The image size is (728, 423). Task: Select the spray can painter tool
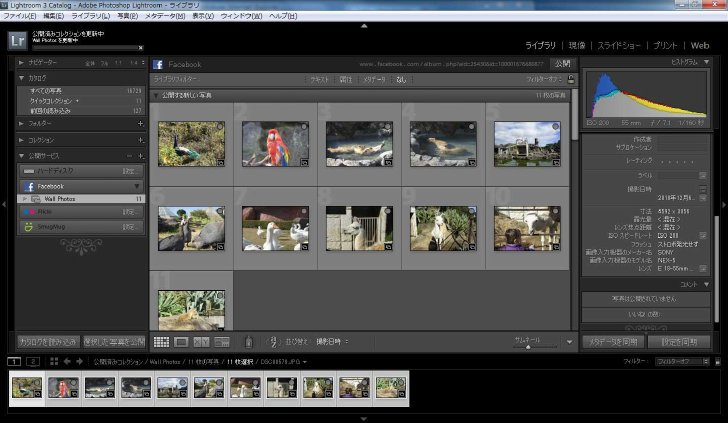[x=248, y=342]
